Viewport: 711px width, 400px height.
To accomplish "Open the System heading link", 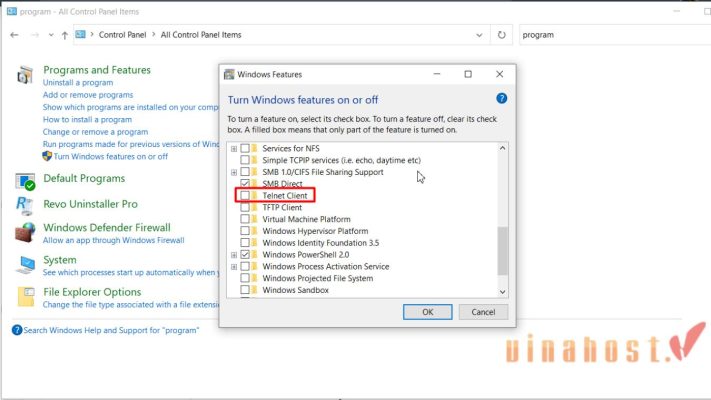I will (x=60, y=260).
